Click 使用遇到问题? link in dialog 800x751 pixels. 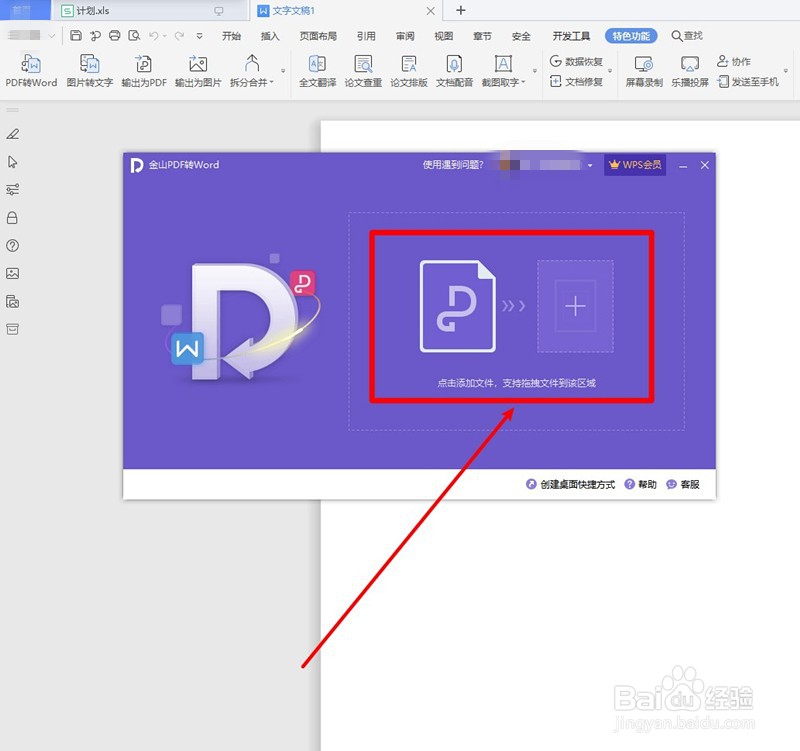click(453, 165)
